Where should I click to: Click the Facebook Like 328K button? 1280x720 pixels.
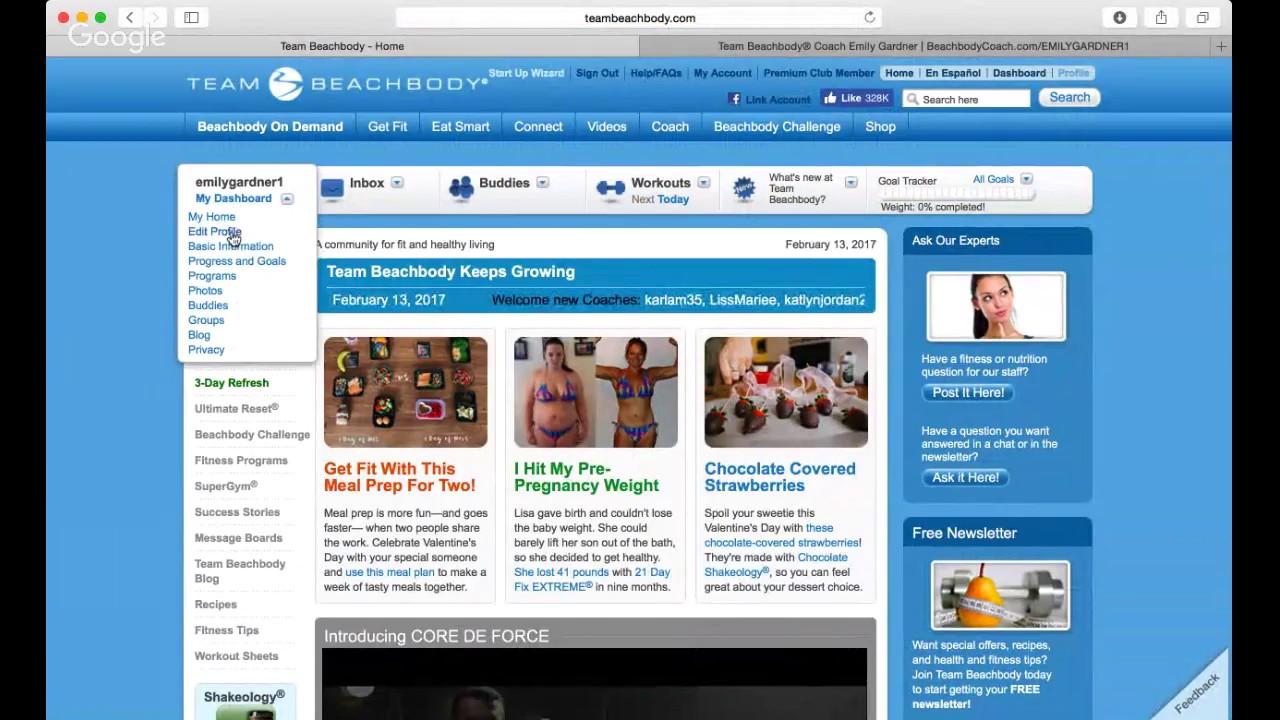(x=856, y=98)
